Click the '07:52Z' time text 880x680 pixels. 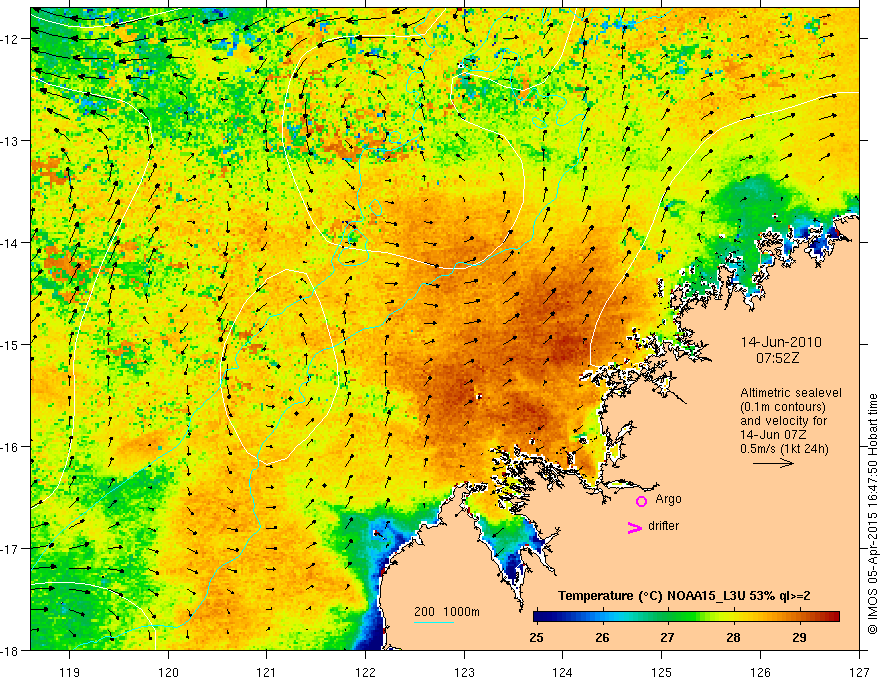point(777,358)
